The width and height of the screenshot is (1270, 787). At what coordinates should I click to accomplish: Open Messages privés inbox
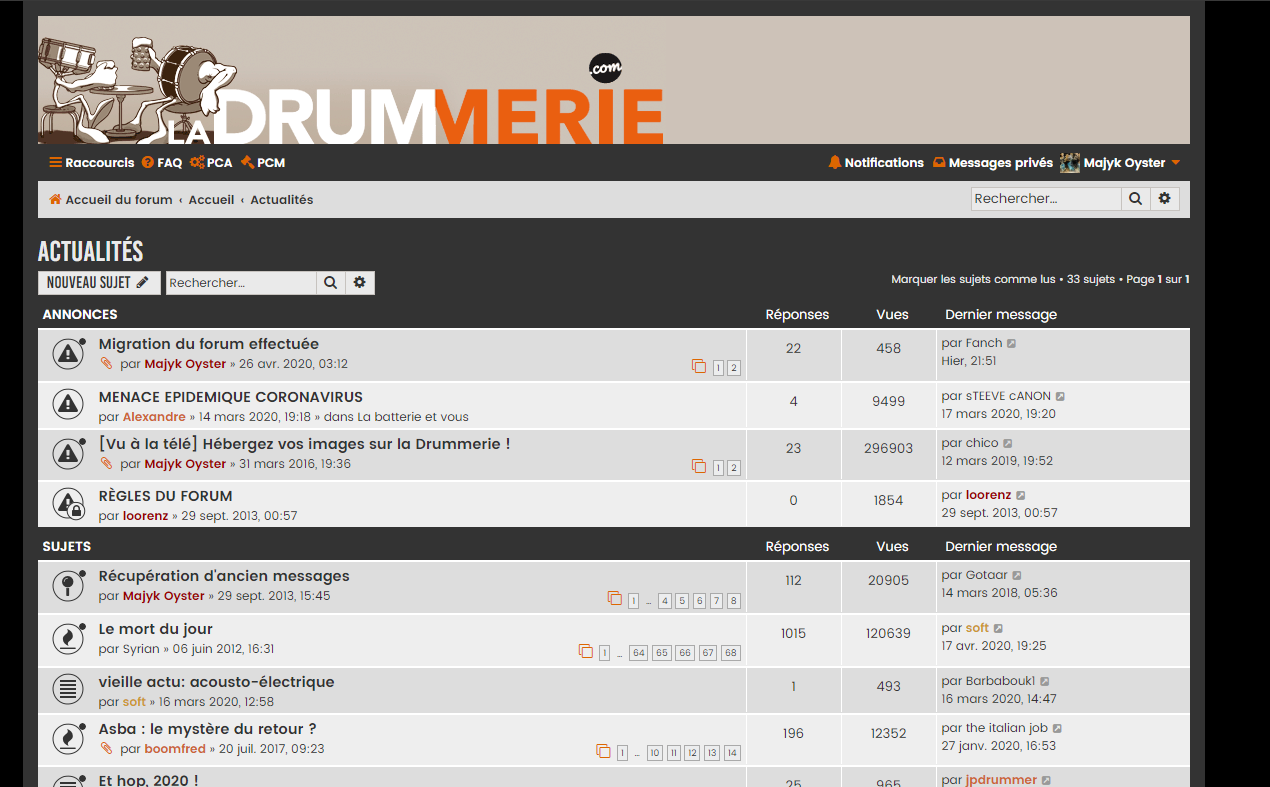pos(993,163)
